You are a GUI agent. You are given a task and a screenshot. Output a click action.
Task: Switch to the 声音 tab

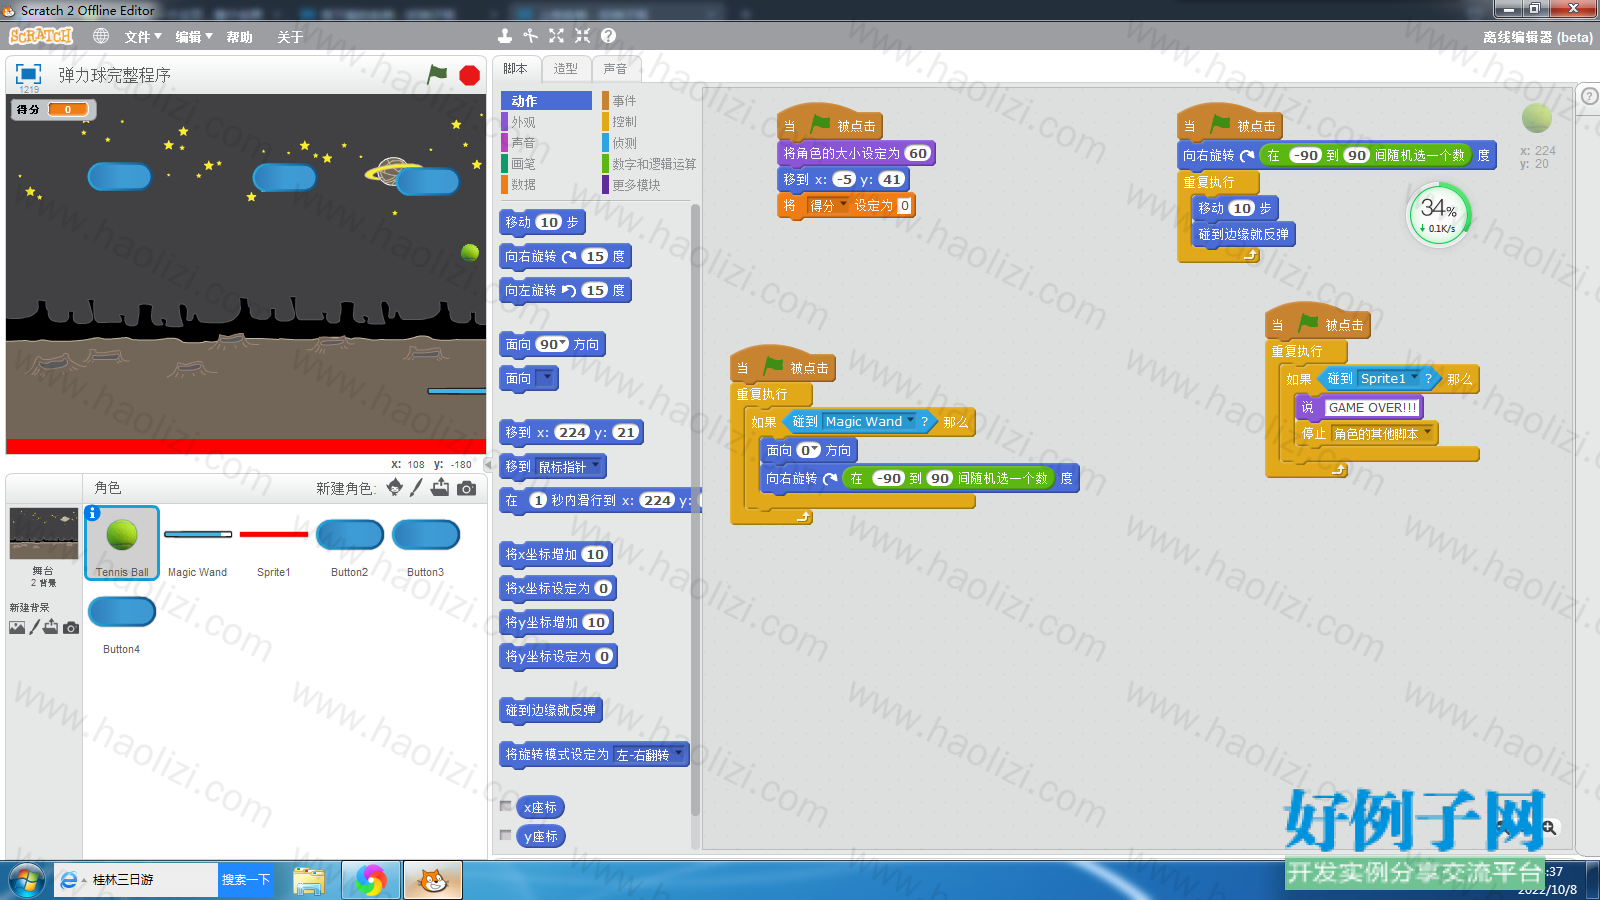point(616,69)
